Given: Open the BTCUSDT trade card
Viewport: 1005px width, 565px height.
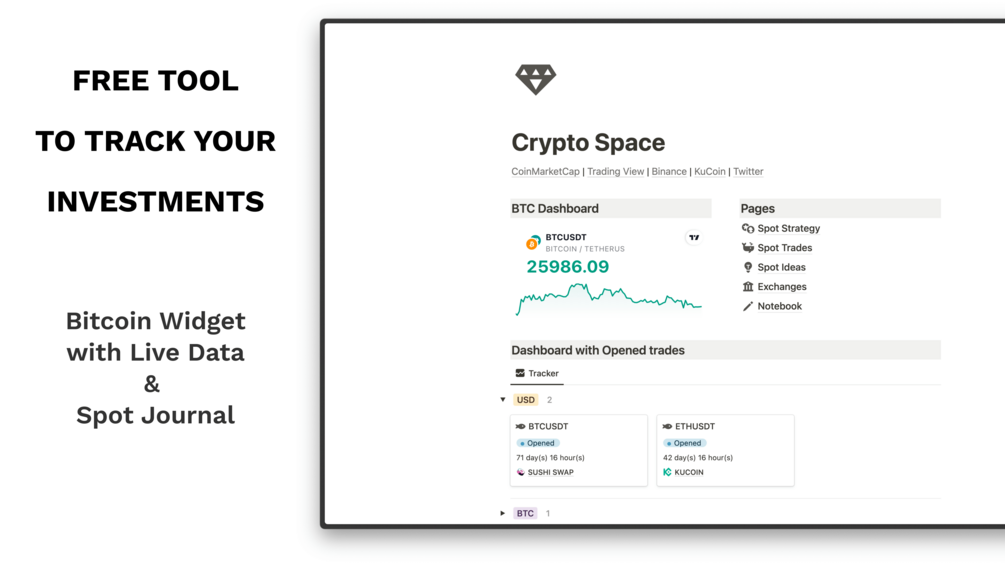Looking at the screenshot, I should (579, 450).
